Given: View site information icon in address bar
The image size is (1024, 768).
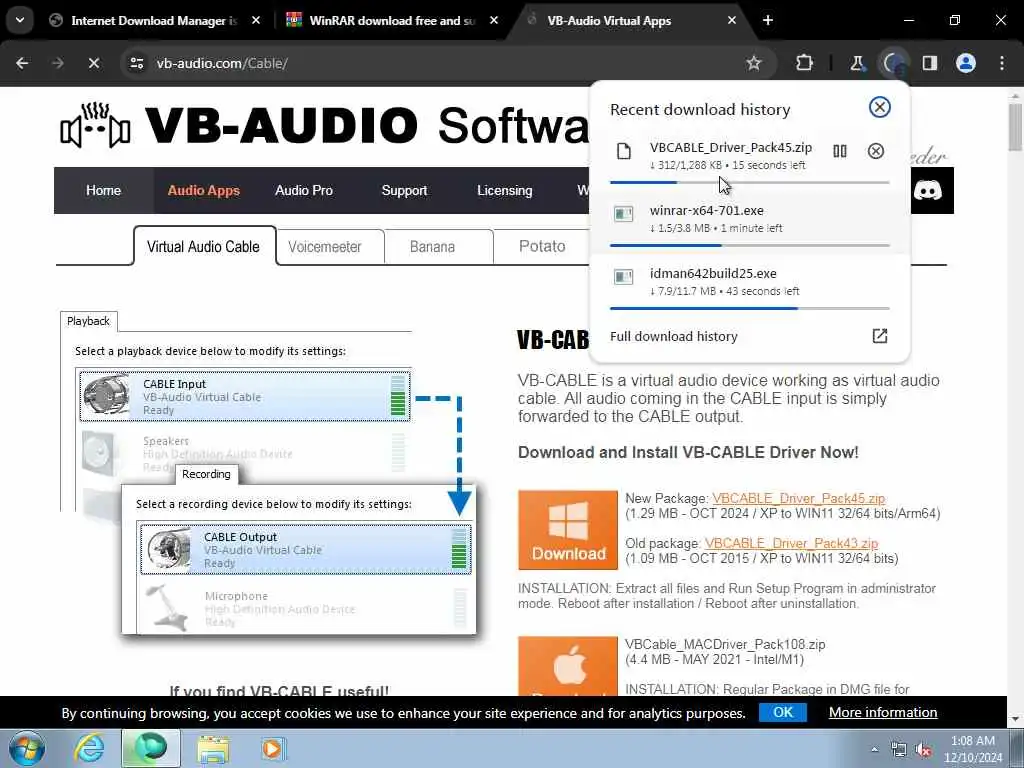Looking at the screenshot, I should [136, 63].
